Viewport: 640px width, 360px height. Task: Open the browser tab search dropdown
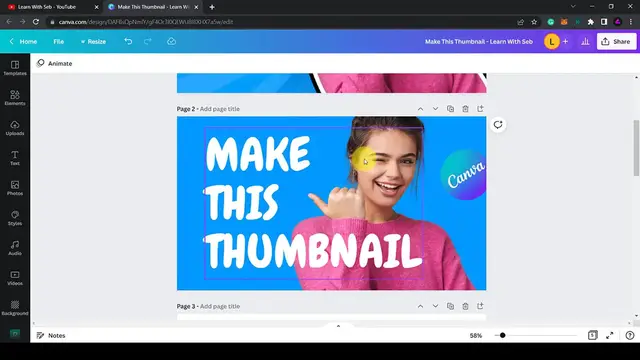pyautogui.click(x=573, y=7)
